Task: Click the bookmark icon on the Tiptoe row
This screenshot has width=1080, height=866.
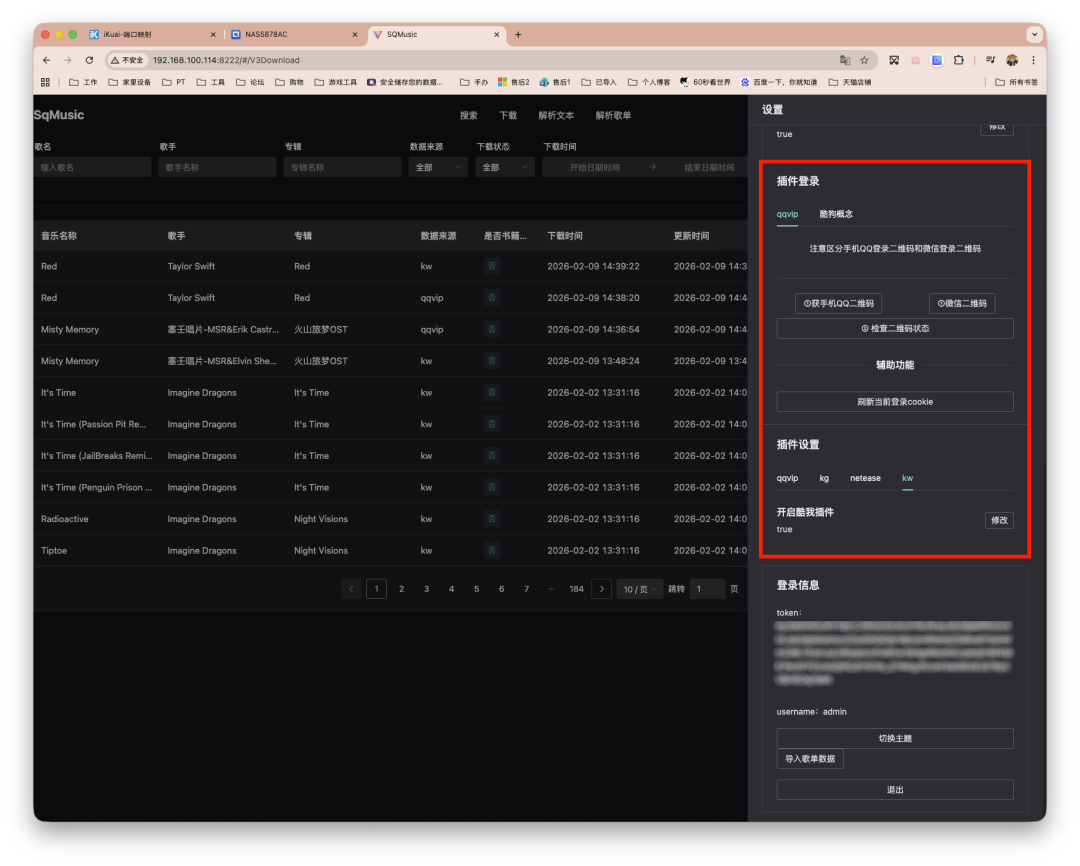Action: [491, 550]
